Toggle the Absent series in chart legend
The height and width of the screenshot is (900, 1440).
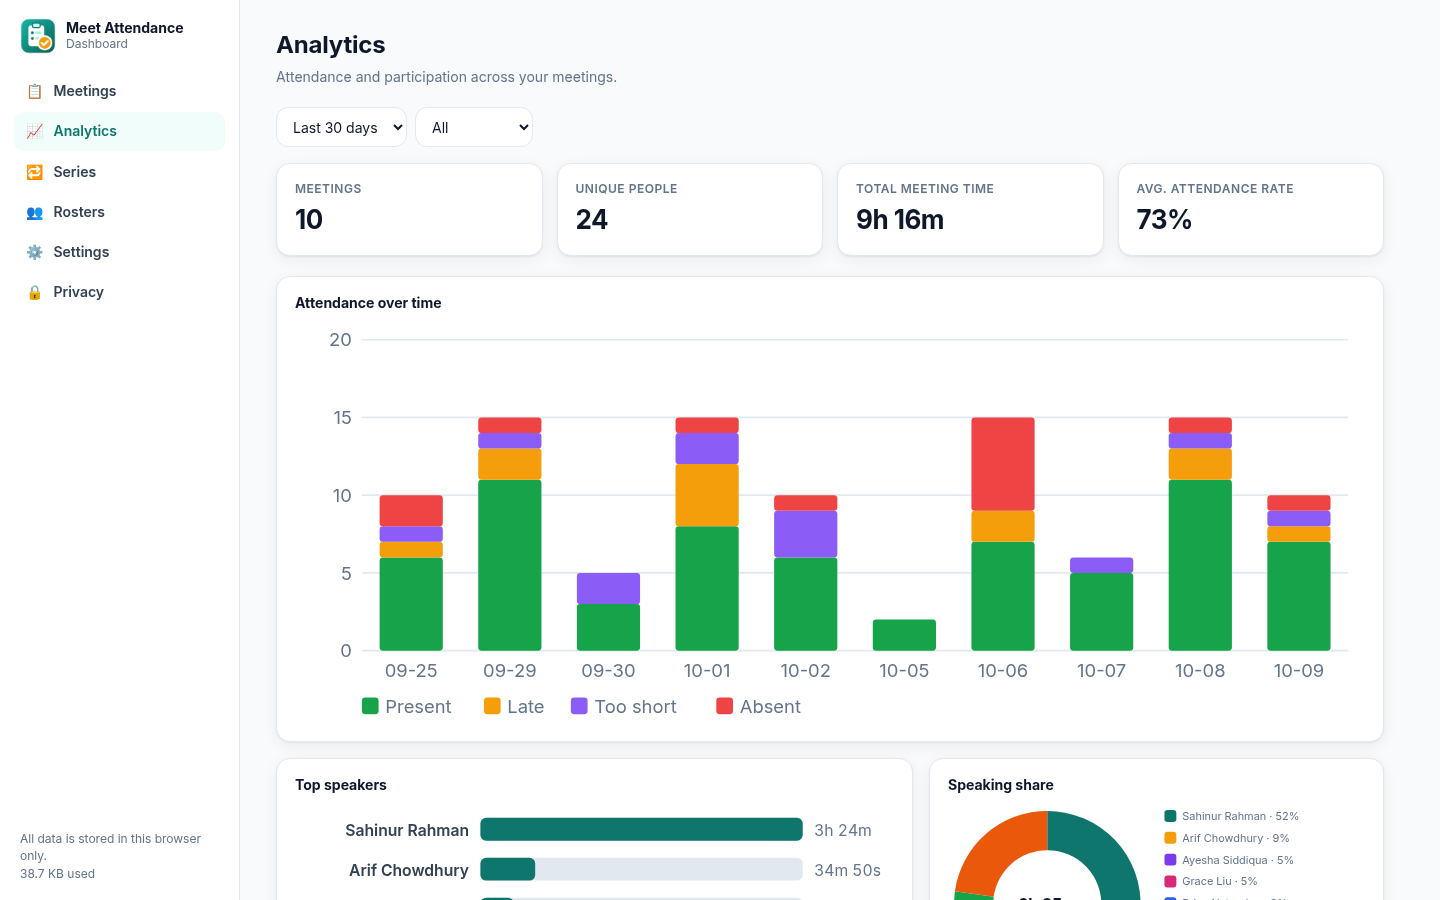click(759, 706)
